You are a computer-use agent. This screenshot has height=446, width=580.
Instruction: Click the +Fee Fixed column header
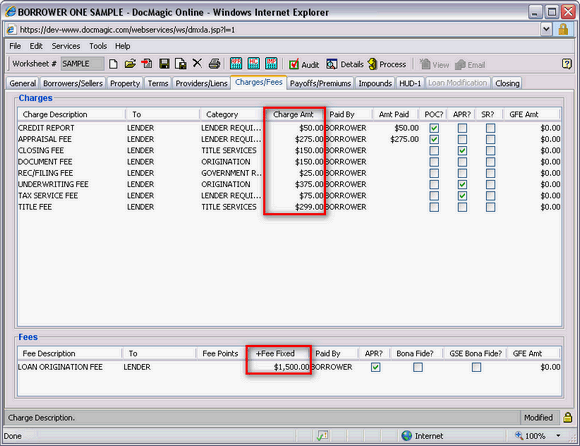tap(278, 354)
